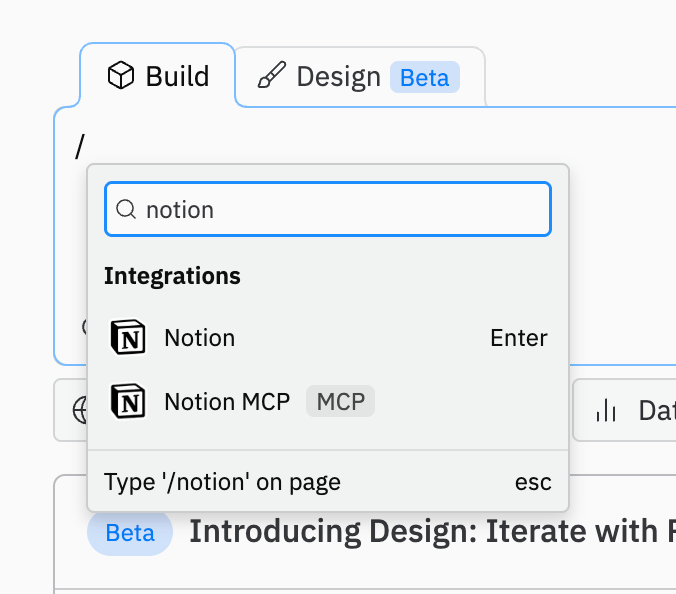Click the bar chart icon at right edge
This screenshot has width=676, height=594.
tap(605, 410)
